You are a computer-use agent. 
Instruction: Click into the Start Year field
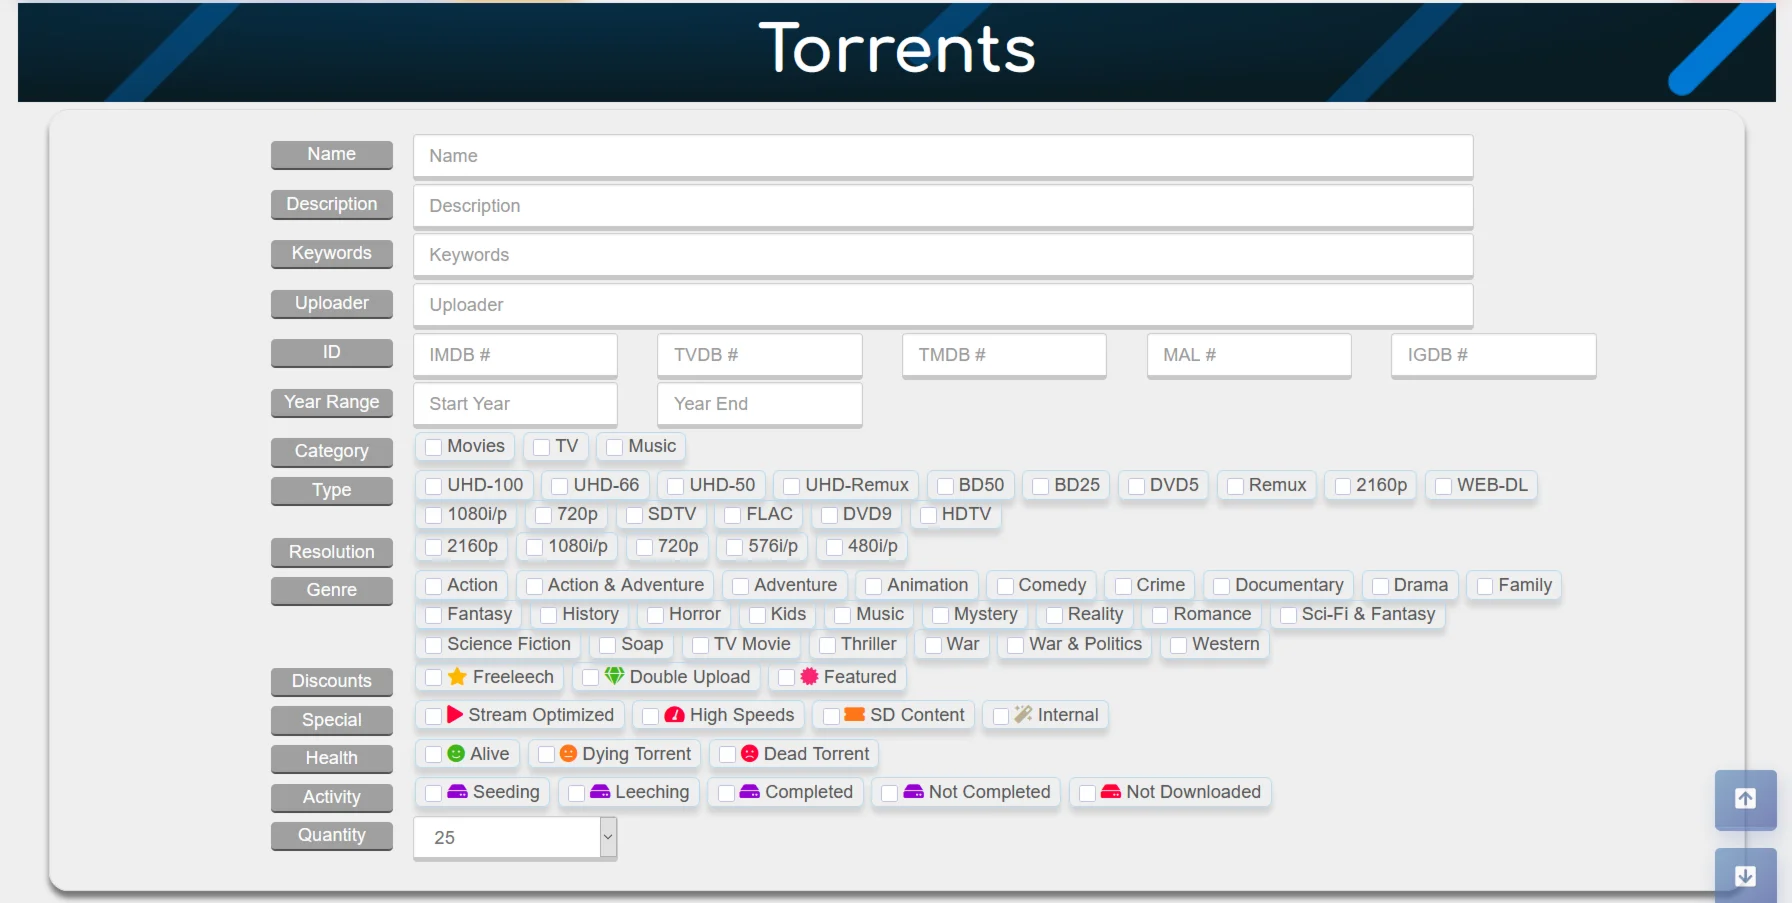[x=515, y=404]
